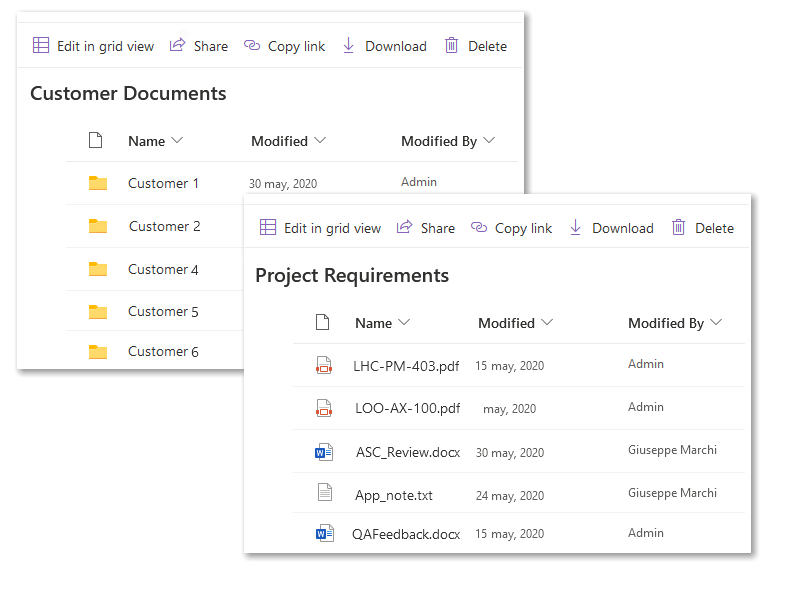The width and height of the screenshot is (800, 600).
Task: Click Delete trash icon in Customer Documents toolbar
Action: (452, 45)
